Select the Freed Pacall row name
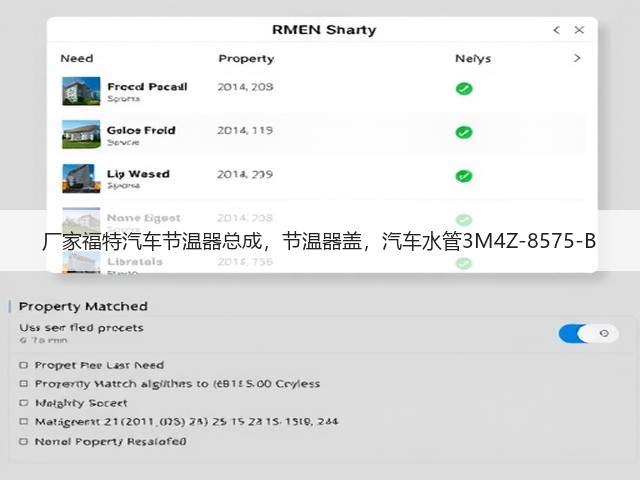This screenshot has width=640, height=480. 147,87
